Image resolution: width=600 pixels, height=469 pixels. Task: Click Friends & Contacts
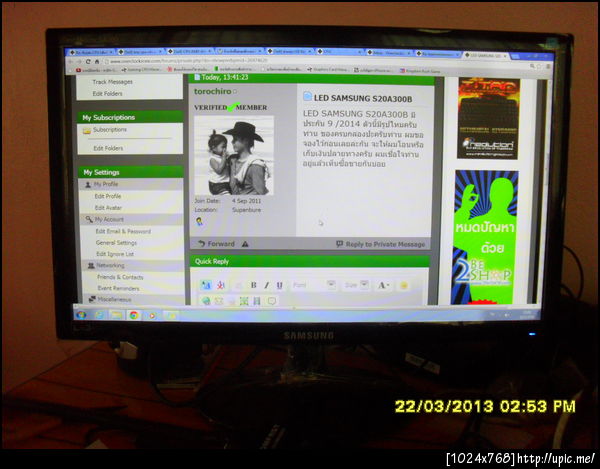point(120,277)
